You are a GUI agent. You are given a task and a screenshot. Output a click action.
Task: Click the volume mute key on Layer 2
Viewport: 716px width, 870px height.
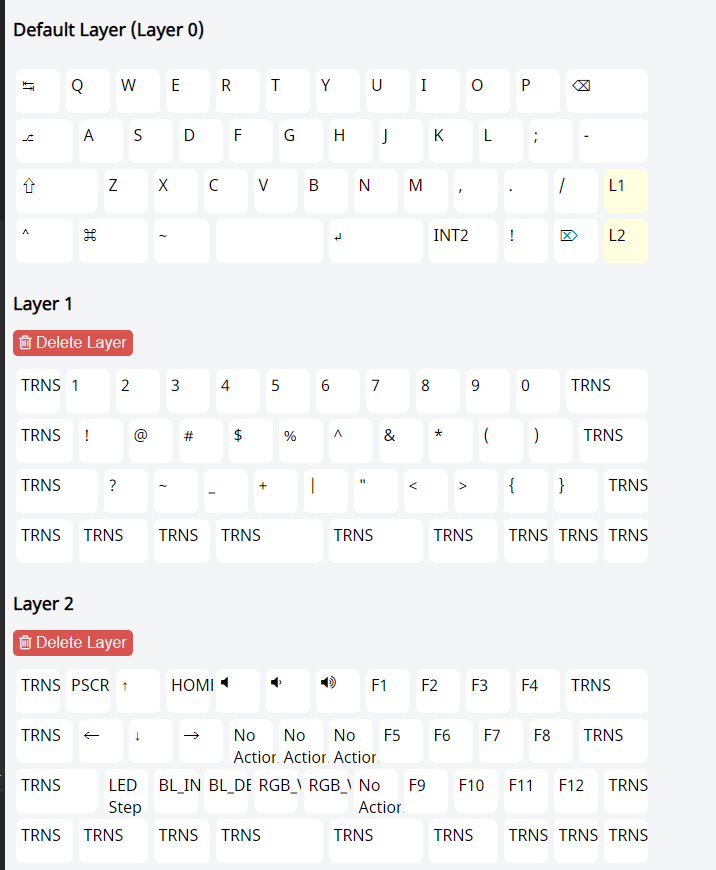[x=238, y=691]
